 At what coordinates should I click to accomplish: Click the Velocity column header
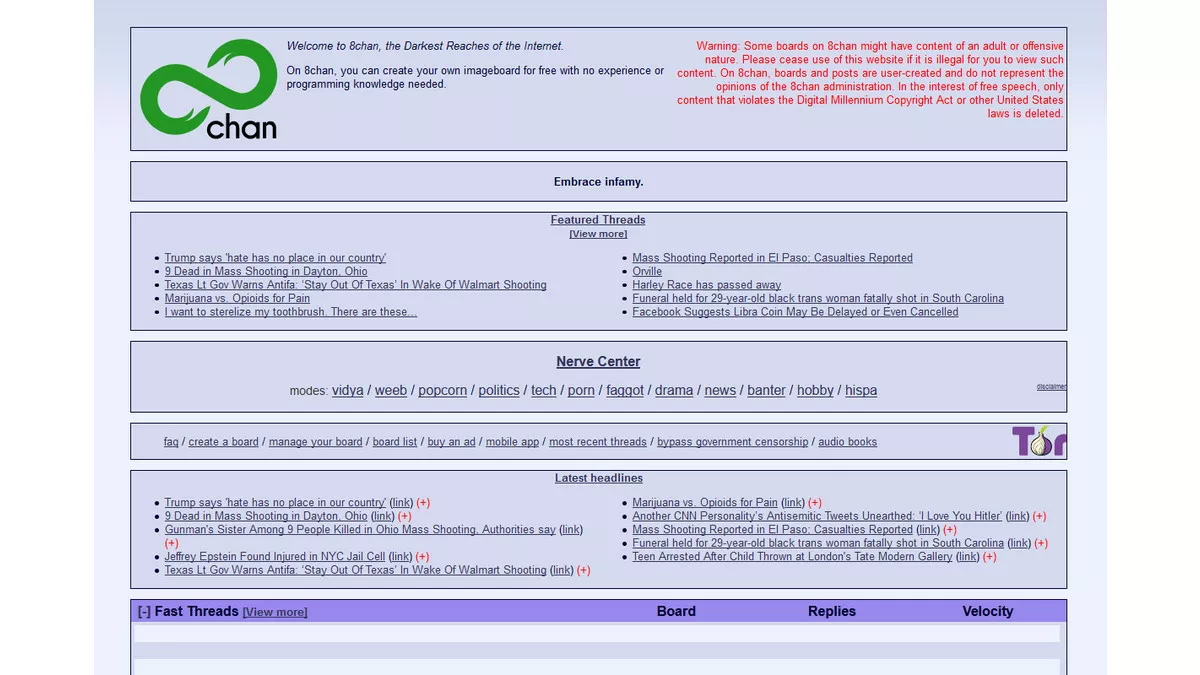pos(988,611)
